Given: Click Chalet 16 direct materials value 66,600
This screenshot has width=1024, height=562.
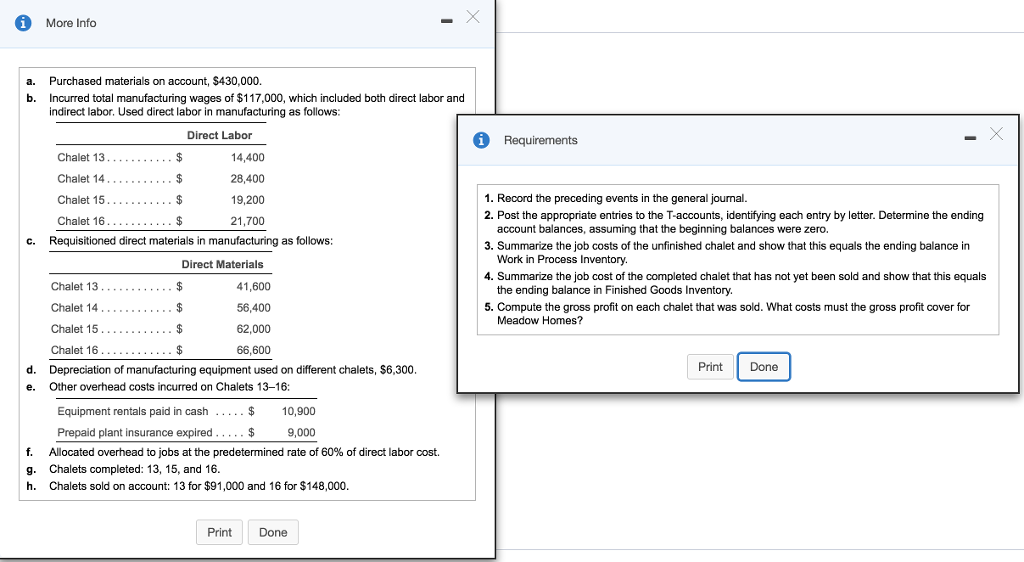Looking at the screenshot, I should pos(253,351).
